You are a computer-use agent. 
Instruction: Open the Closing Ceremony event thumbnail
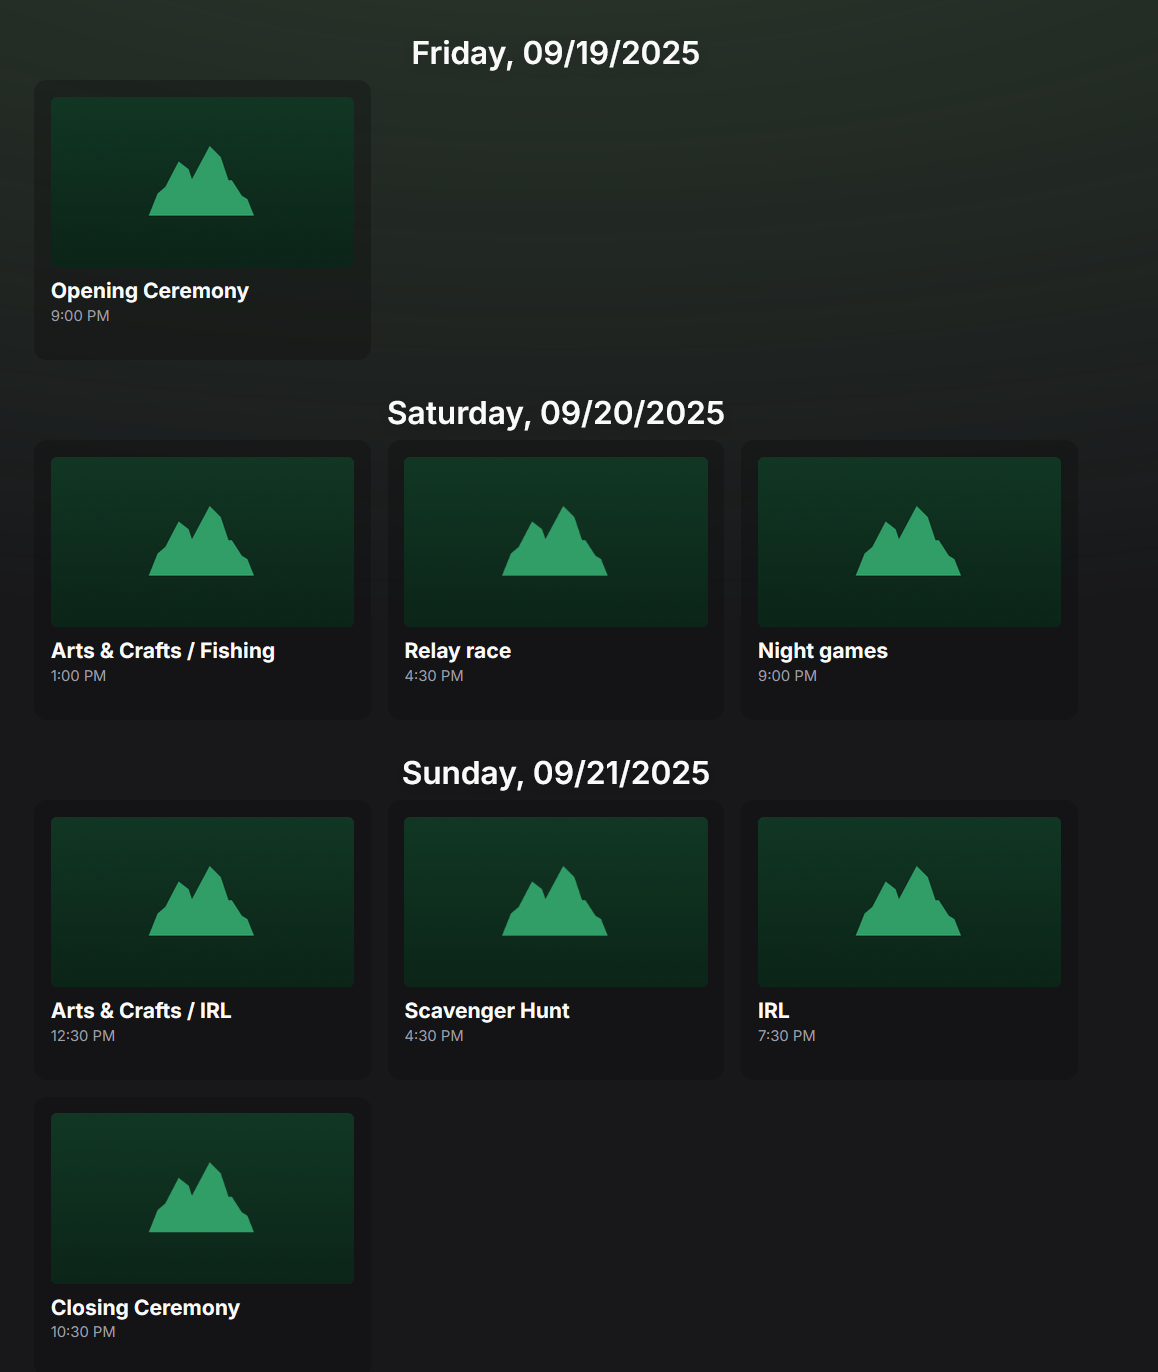202,1198
